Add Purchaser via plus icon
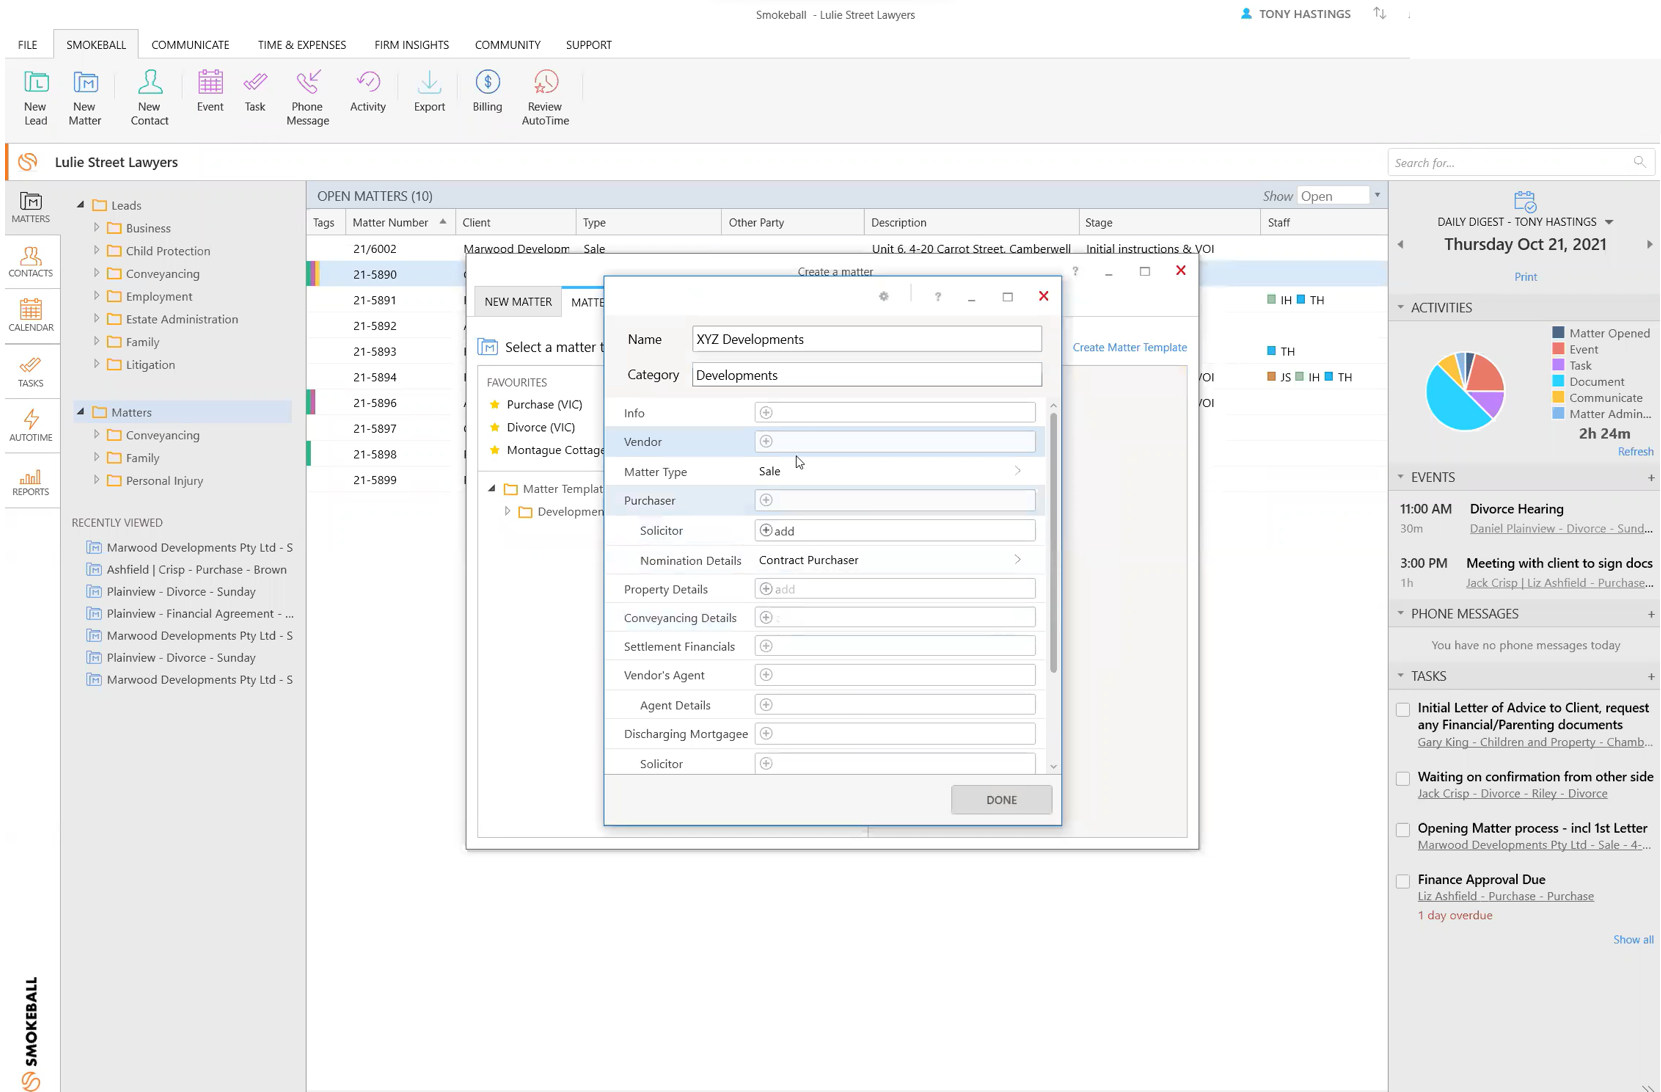 click(x=766, y=500)
